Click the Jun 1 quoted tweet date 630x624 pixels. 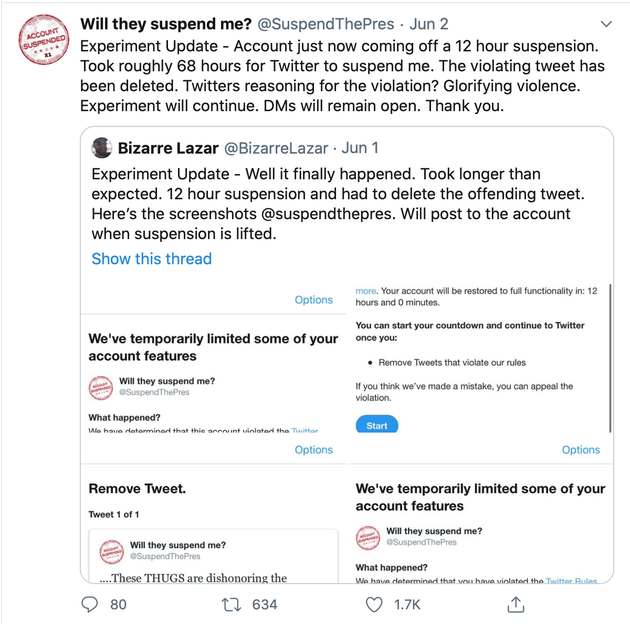360,148
